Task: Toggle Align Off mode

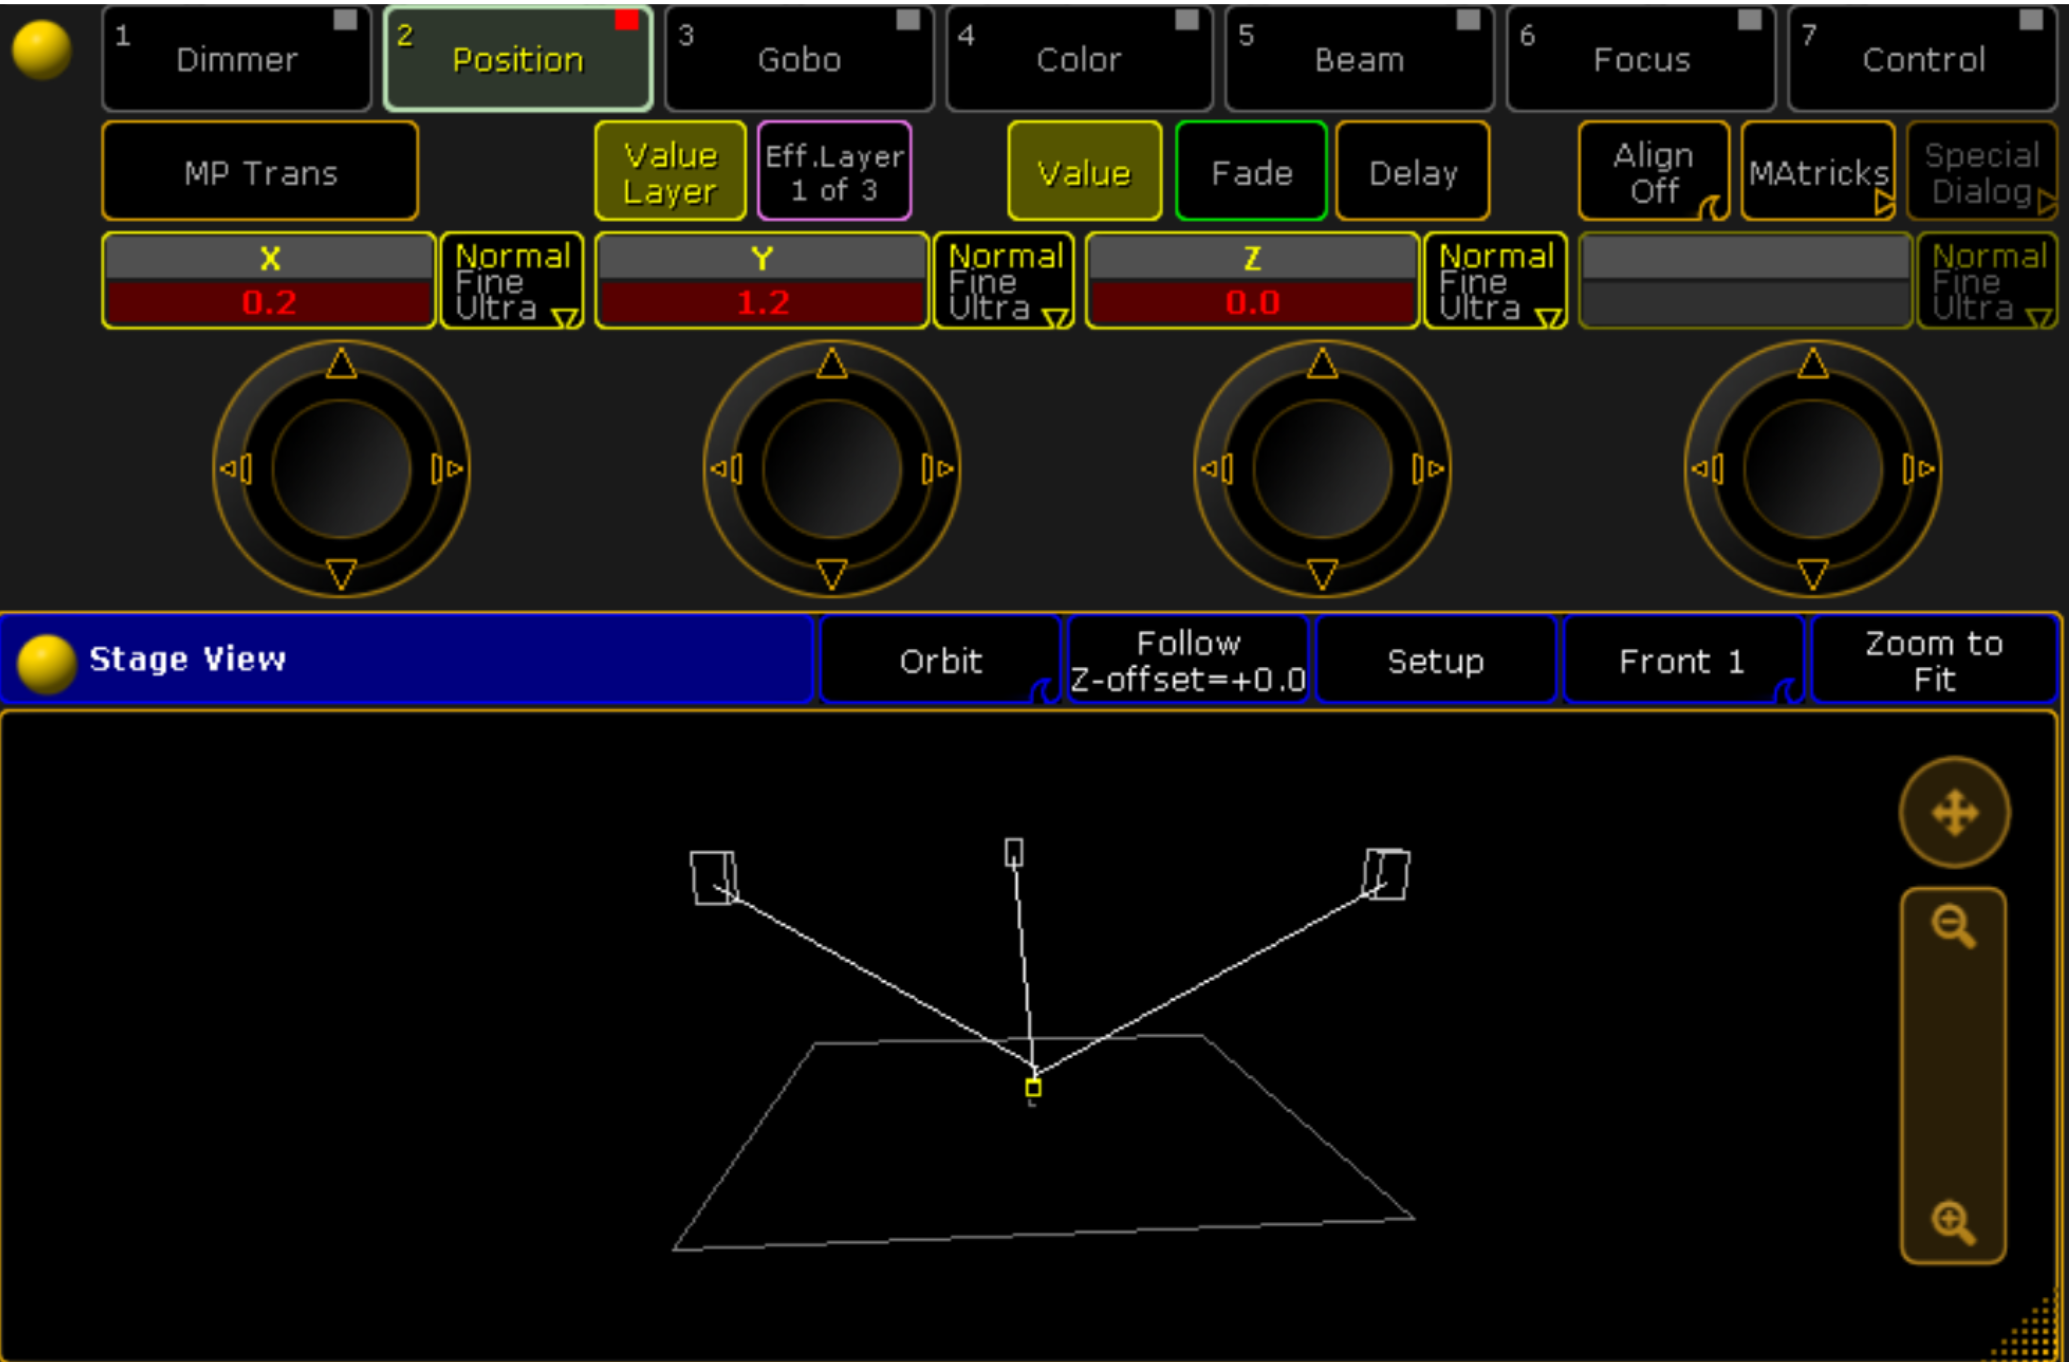Action: point(1654,172)
